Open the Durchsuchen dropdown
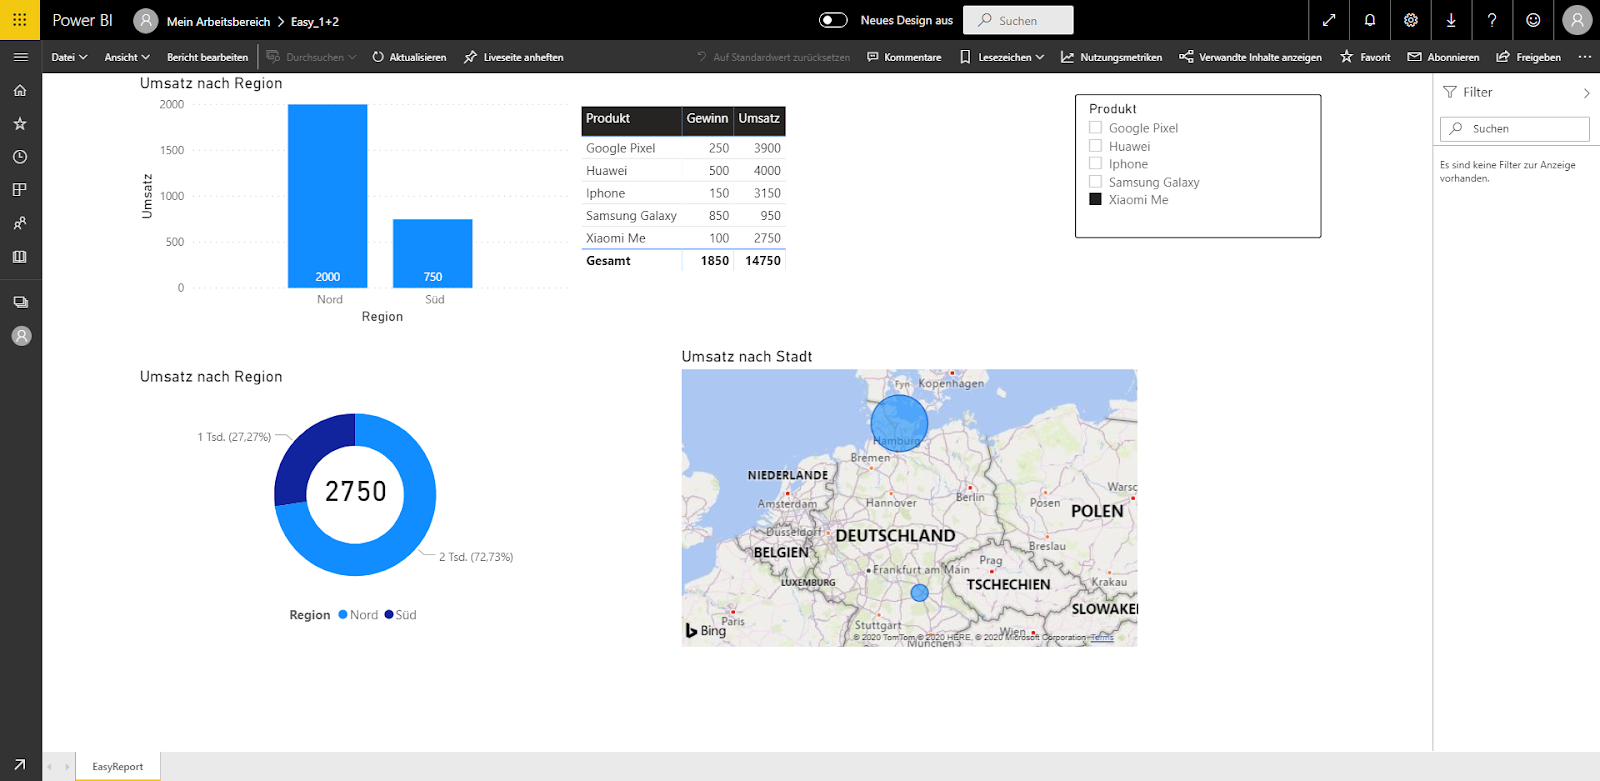The image size is (1600, 781). click(311, 57)
